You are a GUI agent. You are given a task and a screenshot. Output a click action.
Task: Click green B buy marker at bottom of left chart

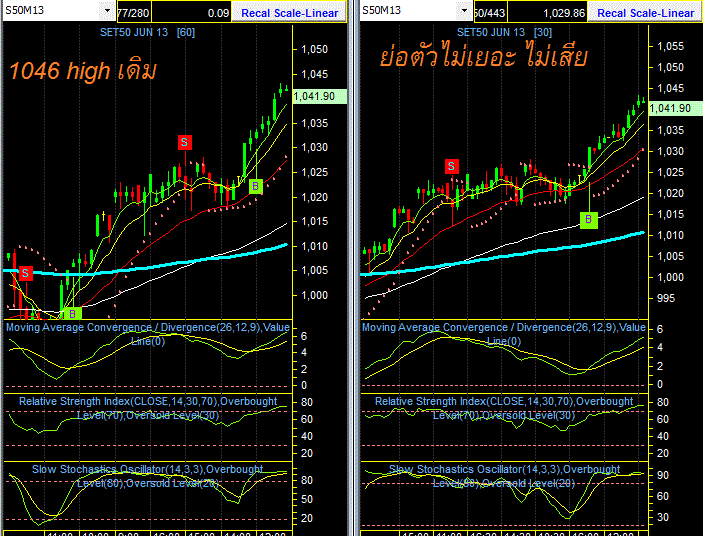coord(73,313)
